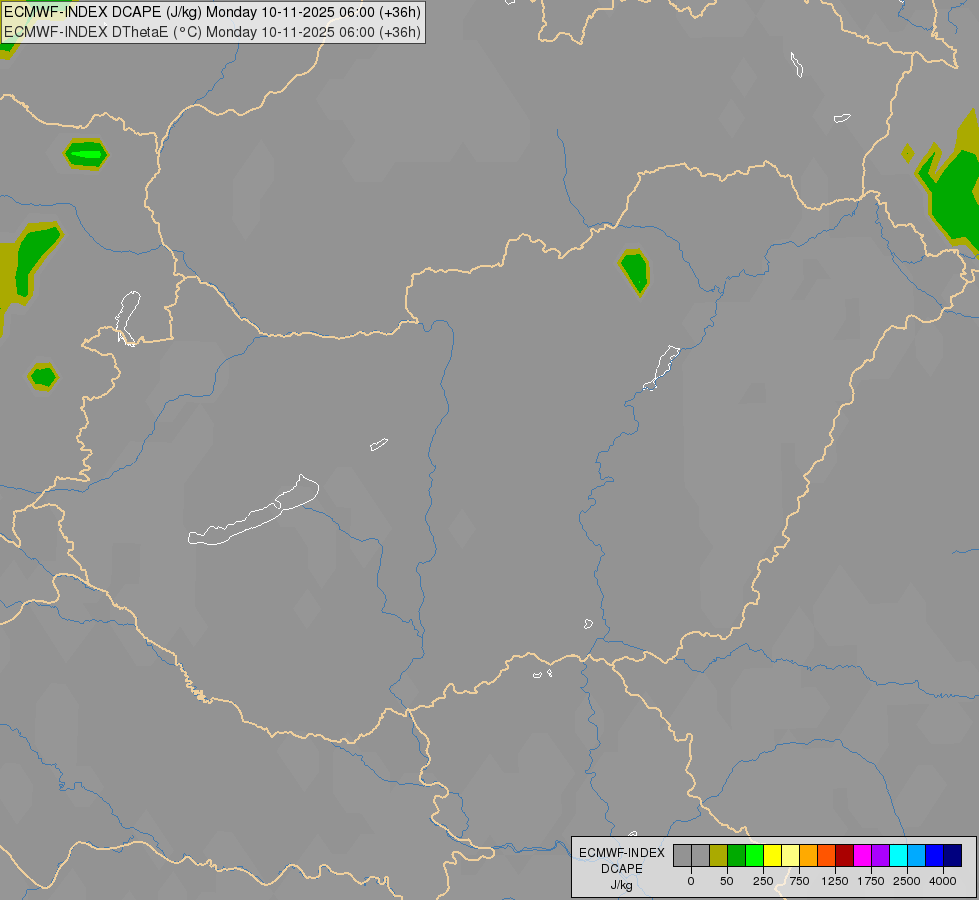979x900 pixels.
Task: Click the Lake Tisza outline in the east
Action: (662, 368)
